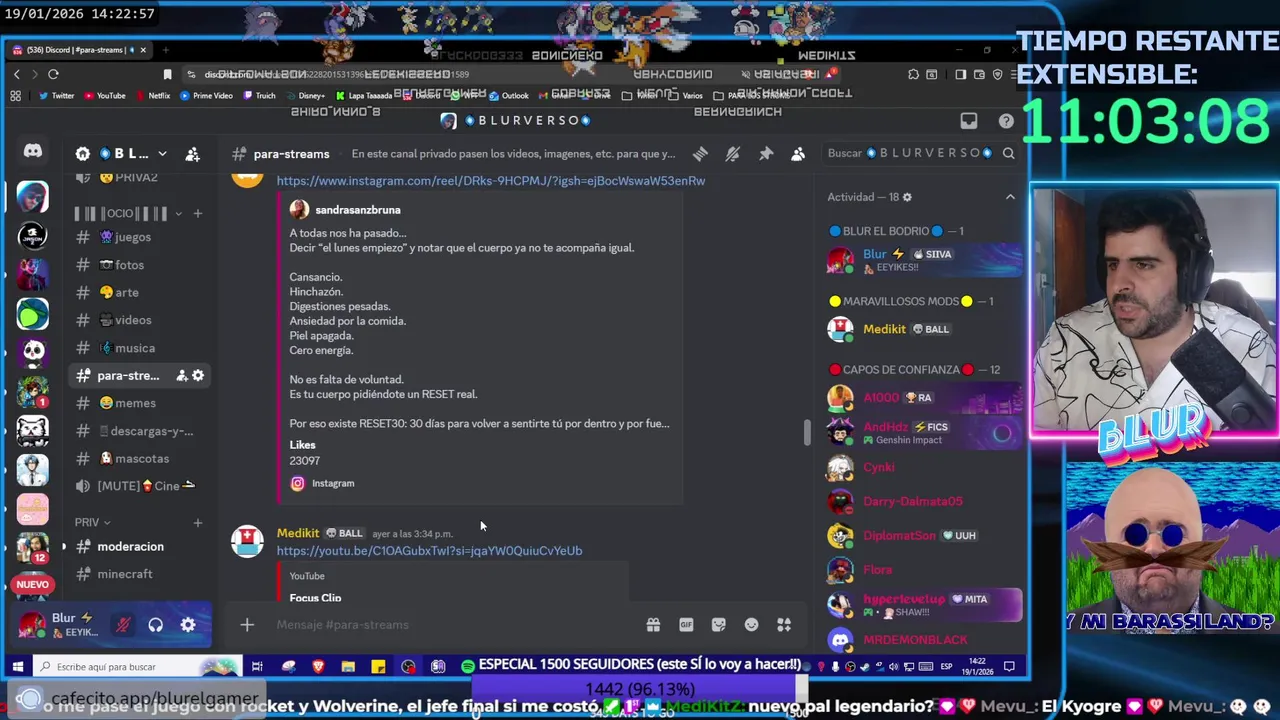Image resolution: width=1280 pixels, height=720 pixels.
Task: Add channel to PRIV category plus
Action: click(198, 522)
